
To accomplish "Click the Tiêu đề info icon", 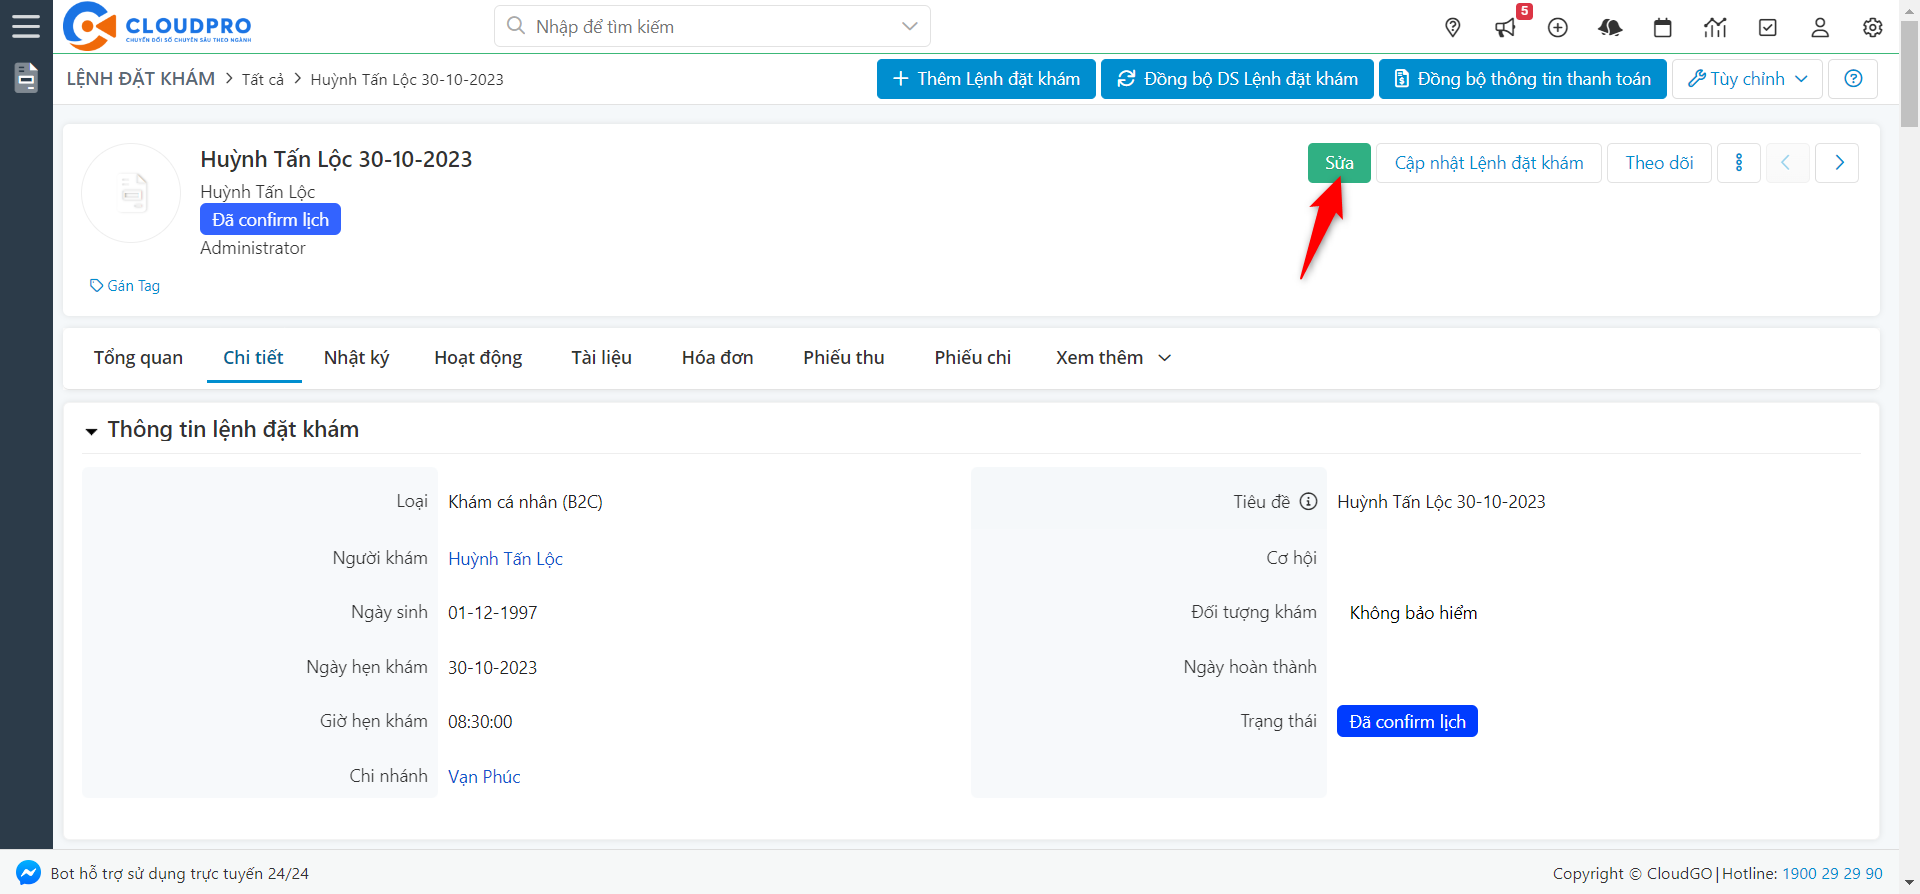I will pyautogui.click(x=1308, y=502).
